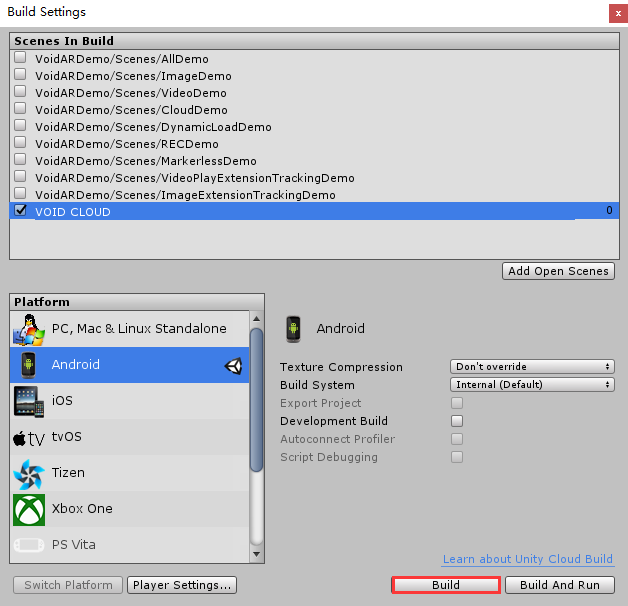This screenshot has width=628, height=606.
Task: Select the VoidARDemo/Scenes/DynamicLoadDemo scene row
Action: pos(314,127)
